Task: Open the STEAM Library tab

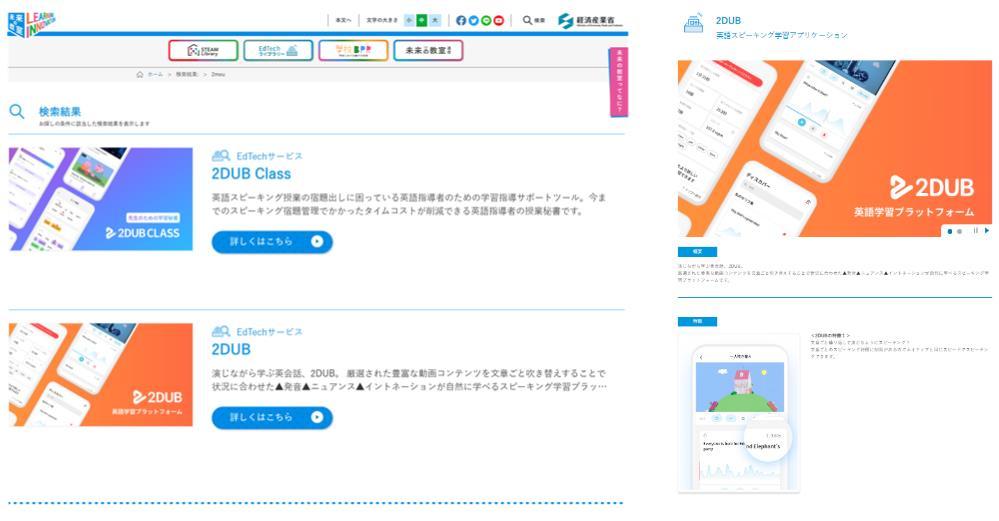Action: coord(203,50)
